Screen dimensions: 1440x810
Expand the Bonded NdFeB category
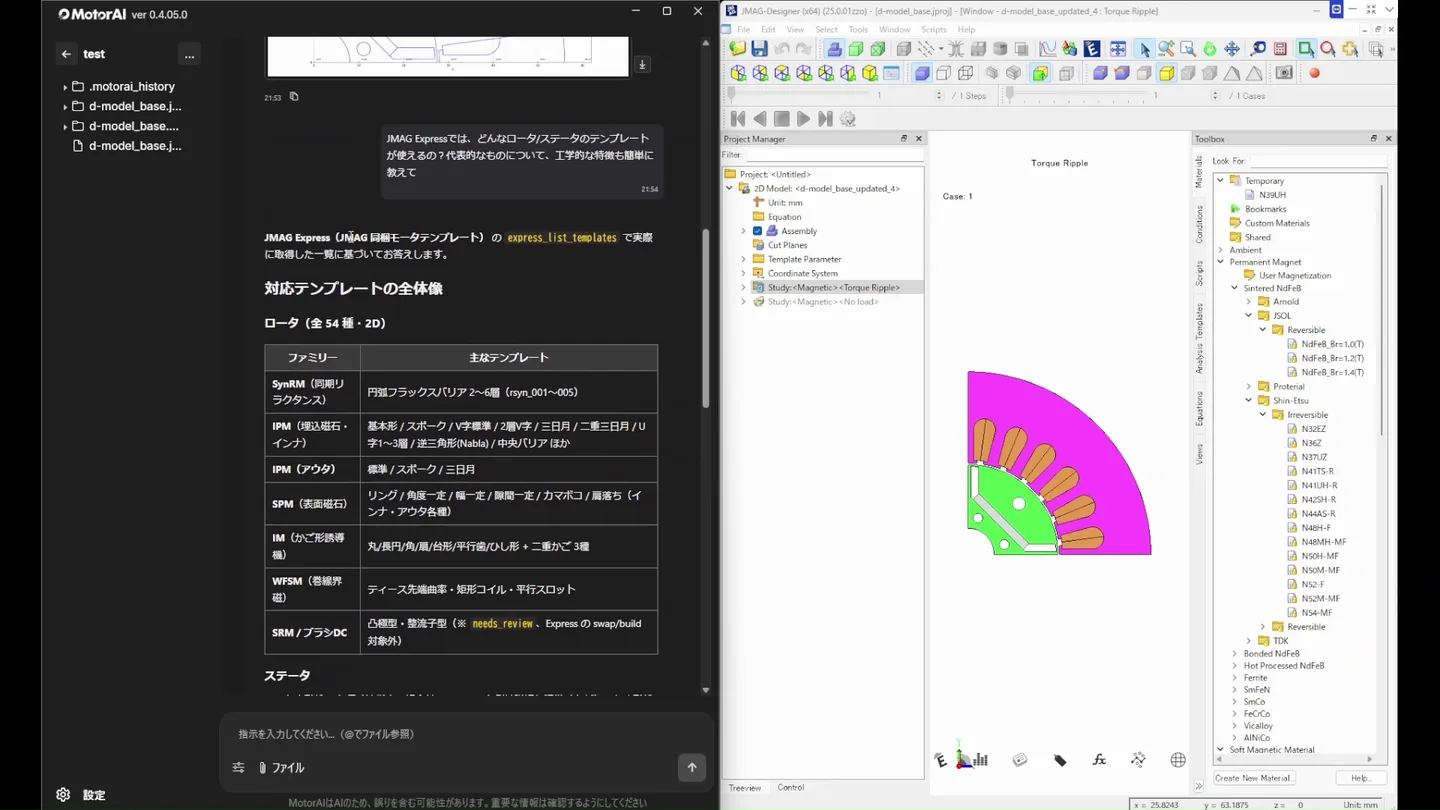(1234, 653)
